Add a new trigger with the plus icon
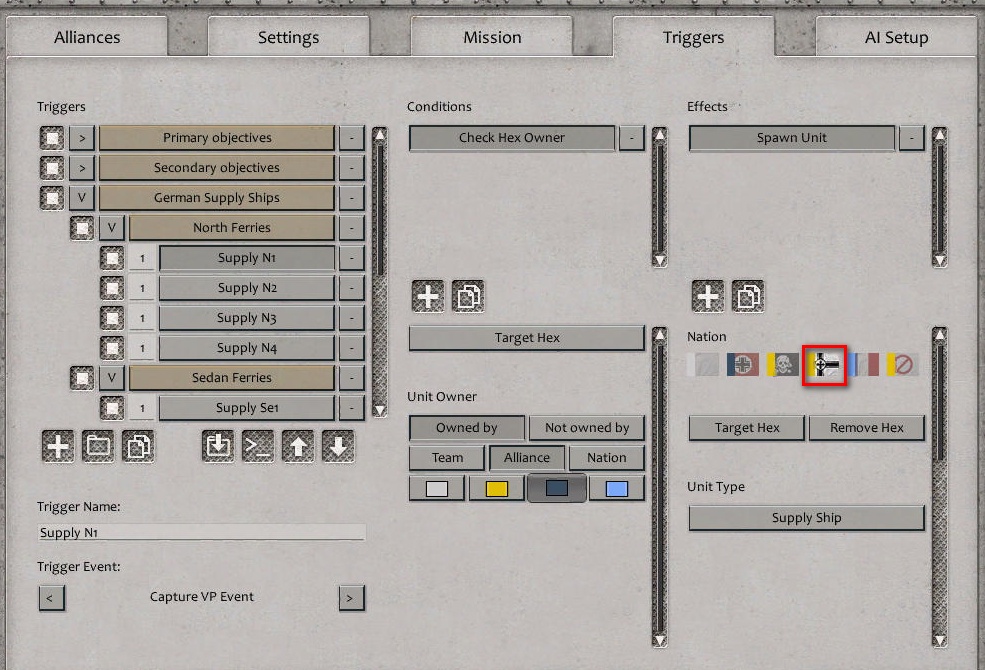 [57, 447]
